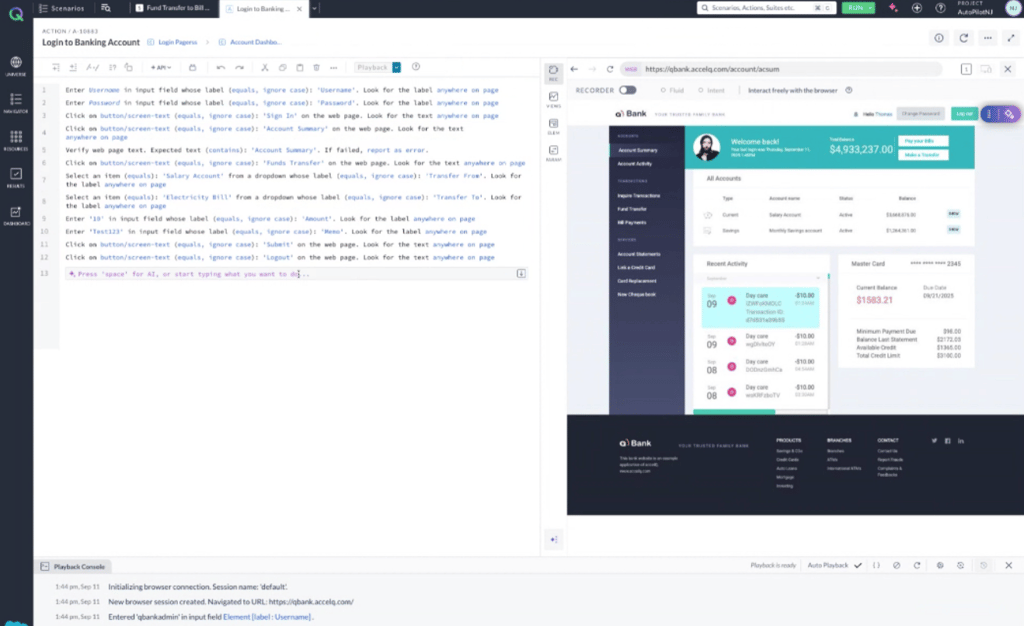Switch to Fund Transfer to Bill tab
The width and height of the screenshot is (1024, 626).
pos(172,8)
